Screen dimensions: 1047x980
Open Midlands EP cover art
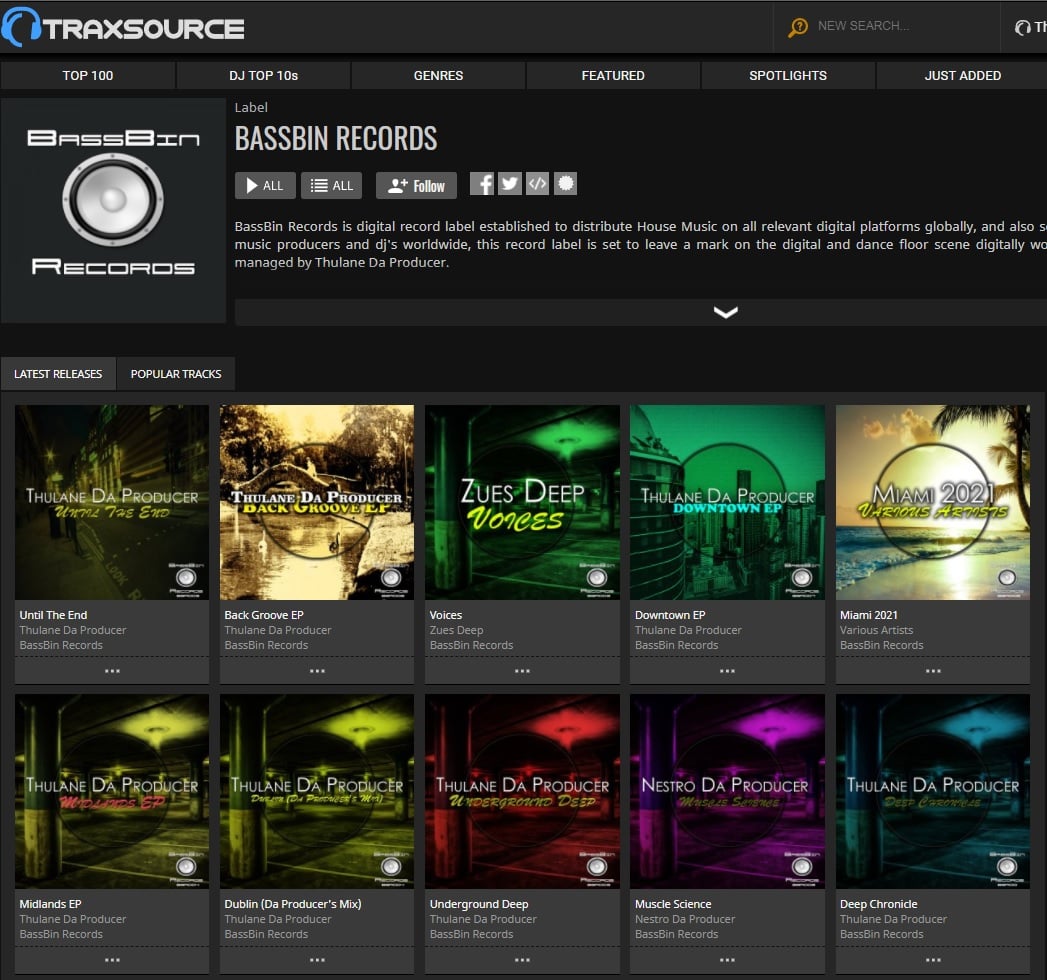pos(112,792)
